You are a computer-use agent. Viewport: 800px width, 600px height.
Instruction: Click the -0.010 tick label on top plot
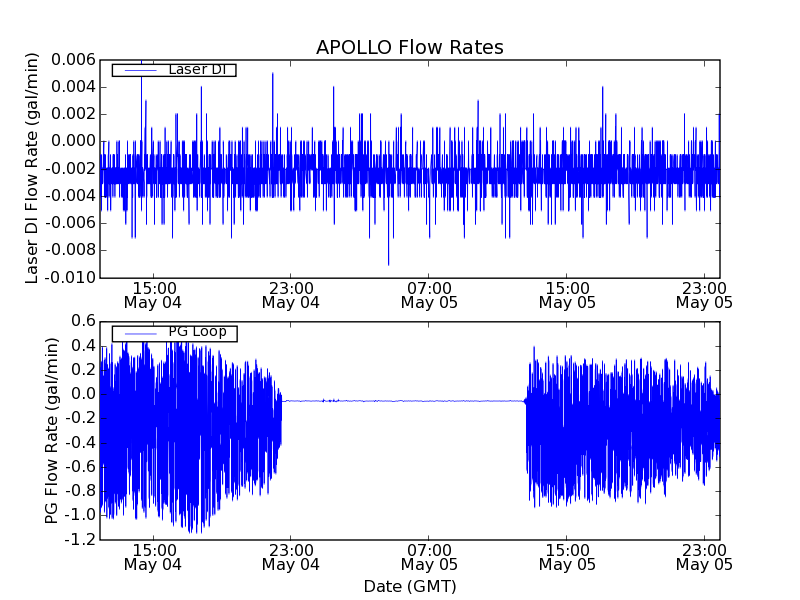tap(68, 278)
